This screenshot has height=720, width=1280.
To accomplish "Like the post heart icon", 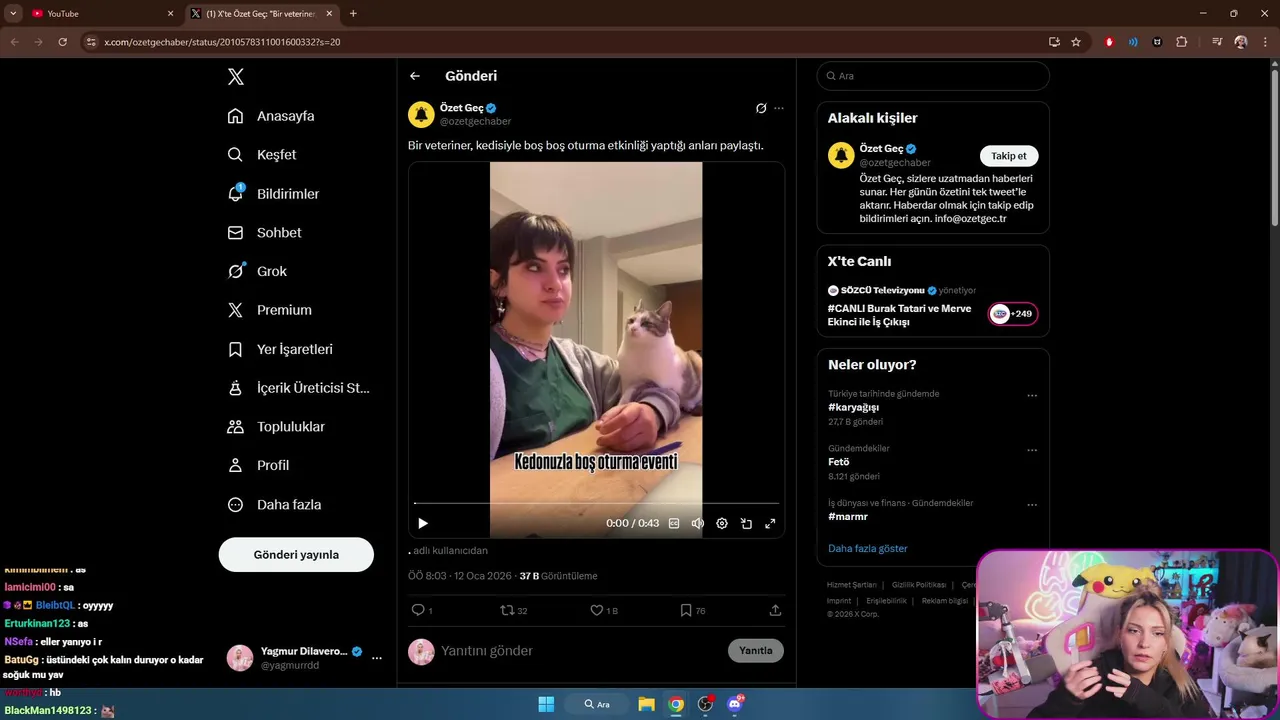I will click(597, 610).
